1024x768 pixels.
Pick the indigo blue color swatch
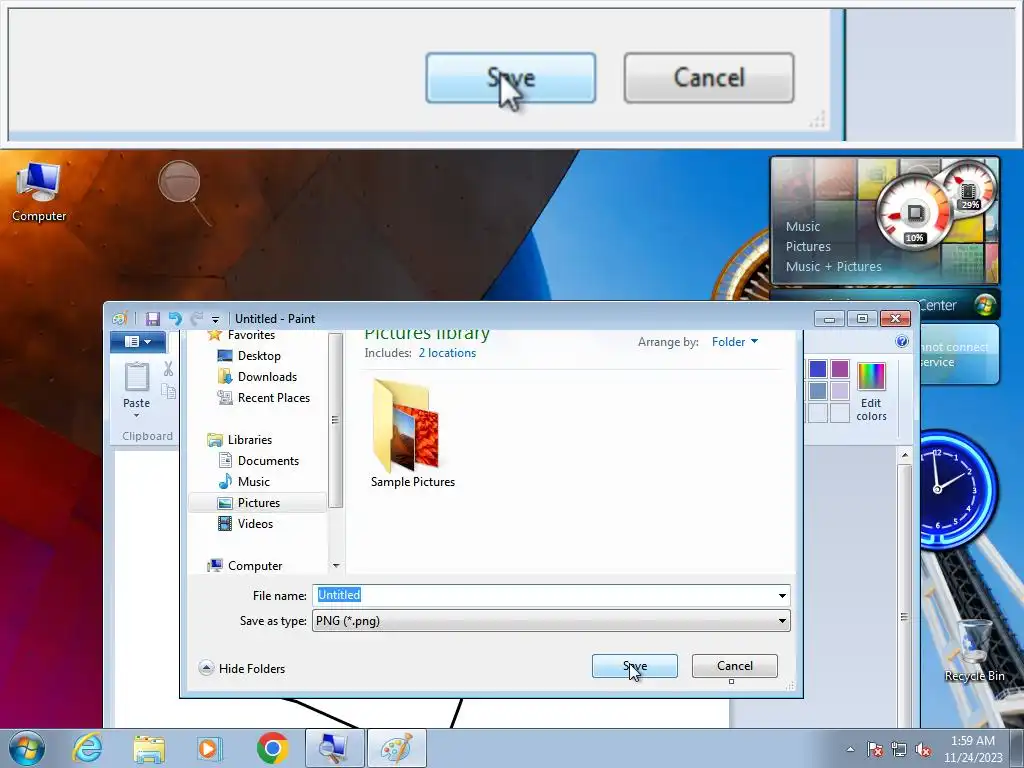(818, 369)
